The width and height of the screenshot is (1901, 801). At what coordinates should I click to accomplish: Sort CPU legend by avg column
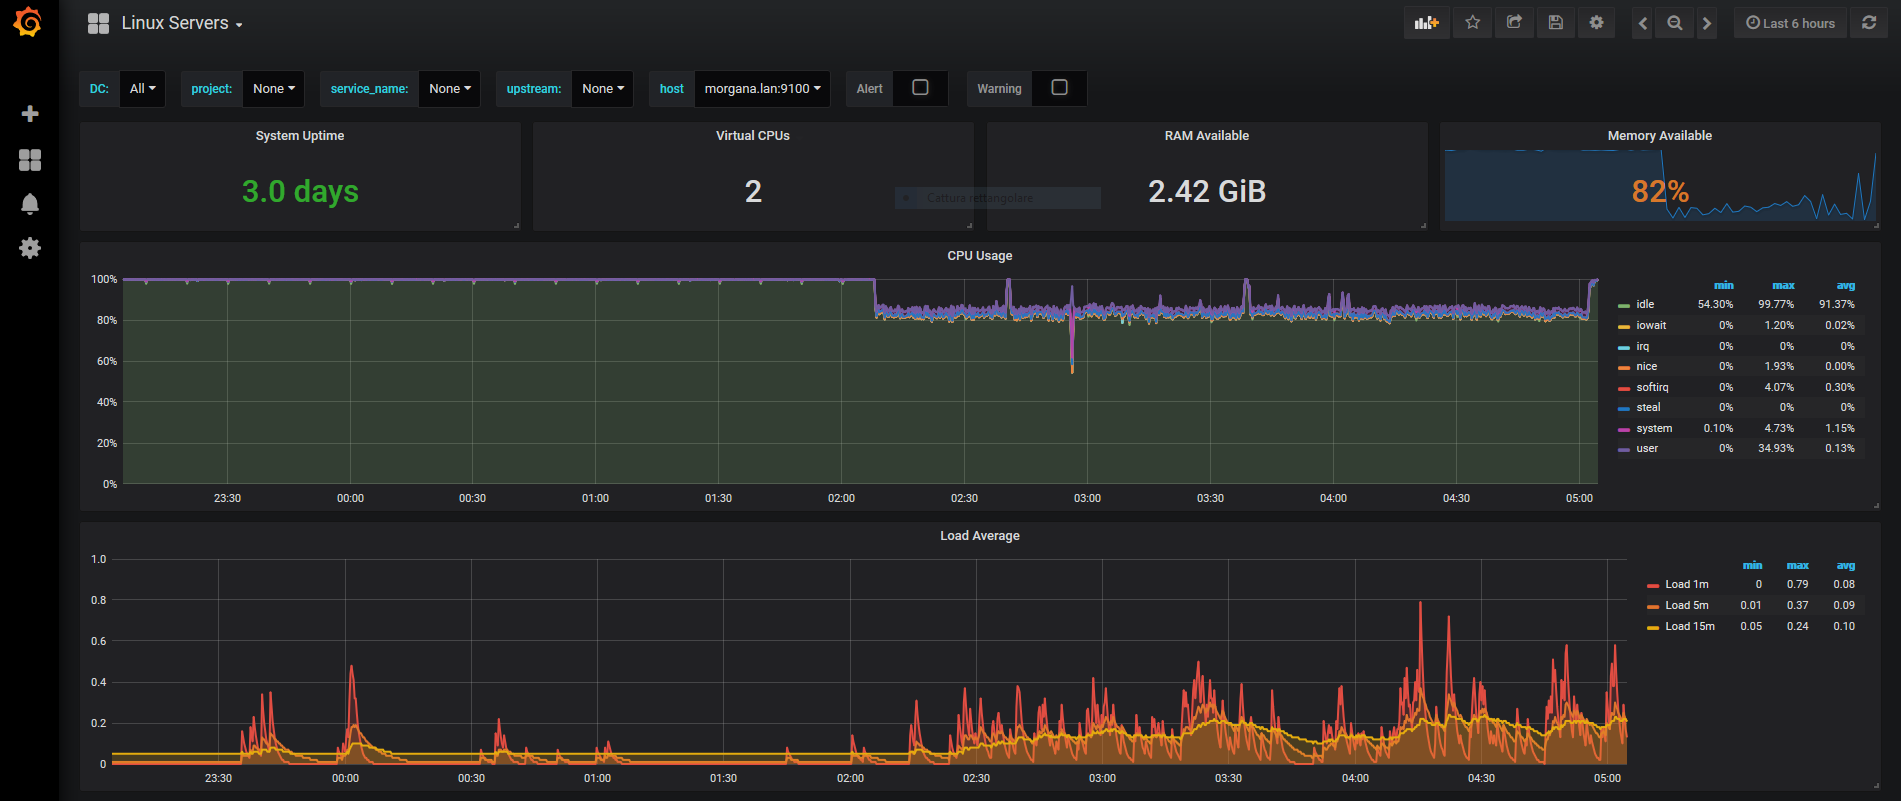tap(1846, 285)
